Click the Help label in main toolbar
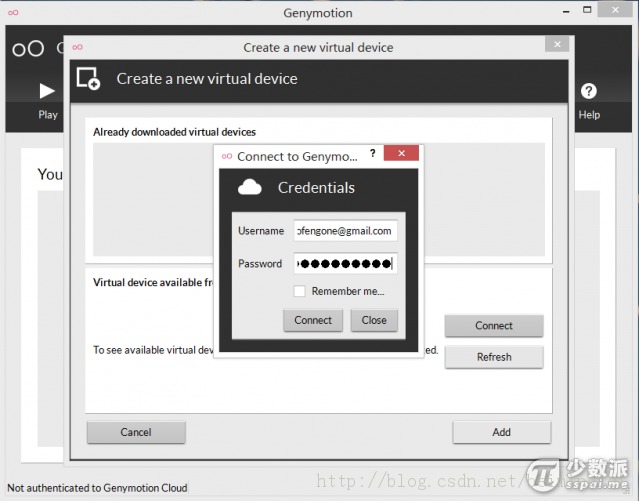639x501 pixels. pos(589,115)
